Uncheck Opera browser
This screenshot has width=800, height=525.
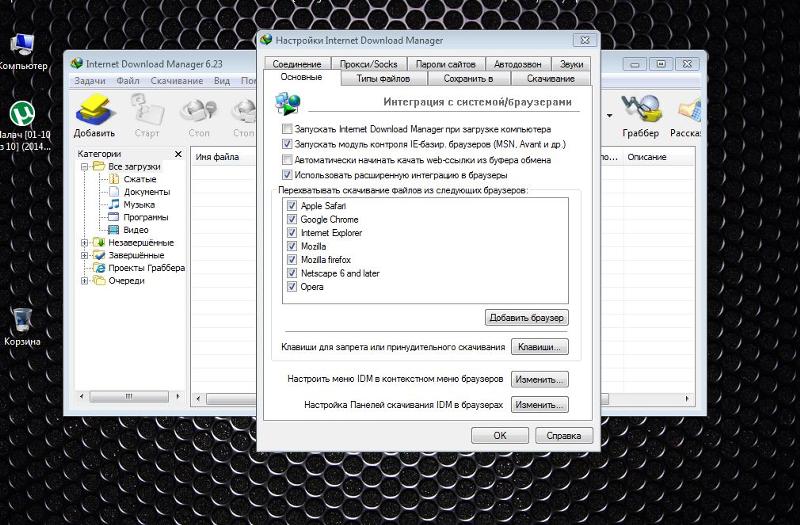[292, 286]
